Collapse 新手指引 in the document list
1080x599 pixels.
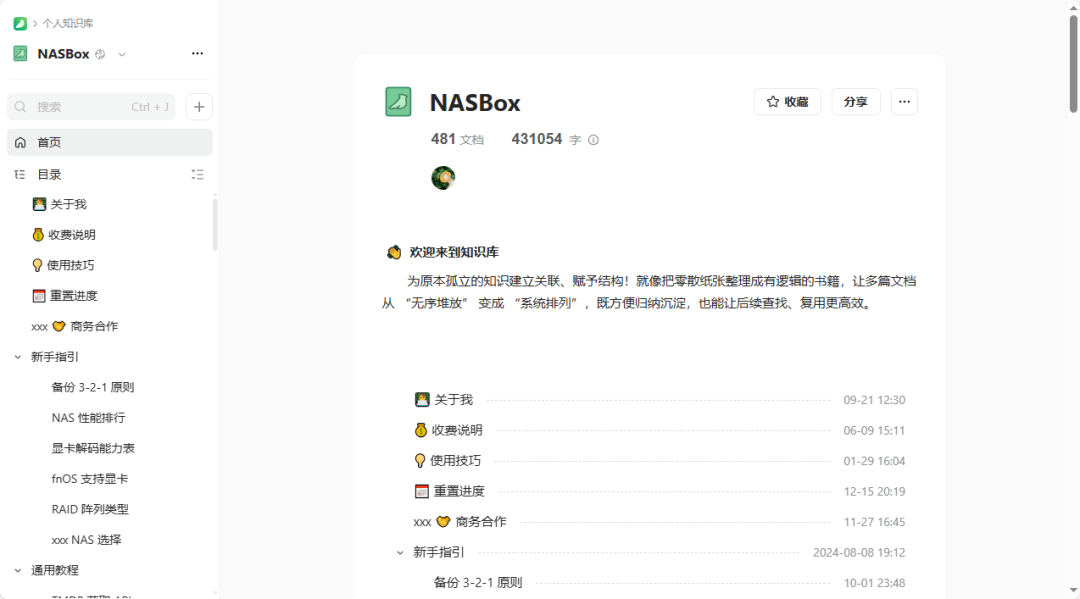tap(401, 551)
